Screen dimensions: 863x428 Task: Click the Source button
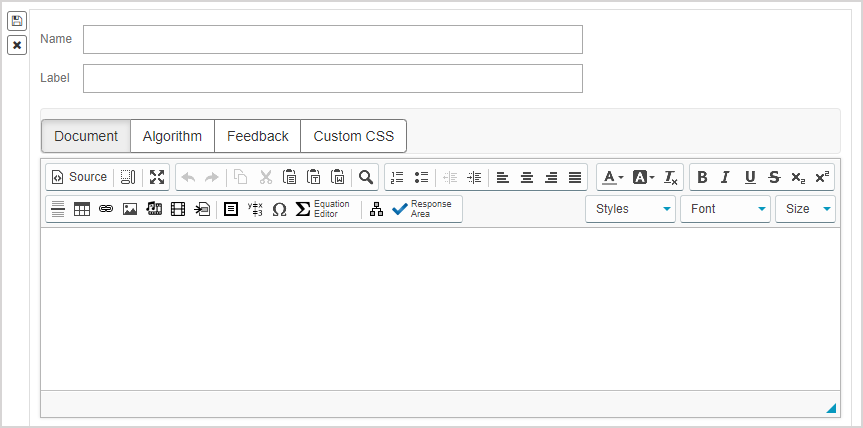click(x=79, y=177)
